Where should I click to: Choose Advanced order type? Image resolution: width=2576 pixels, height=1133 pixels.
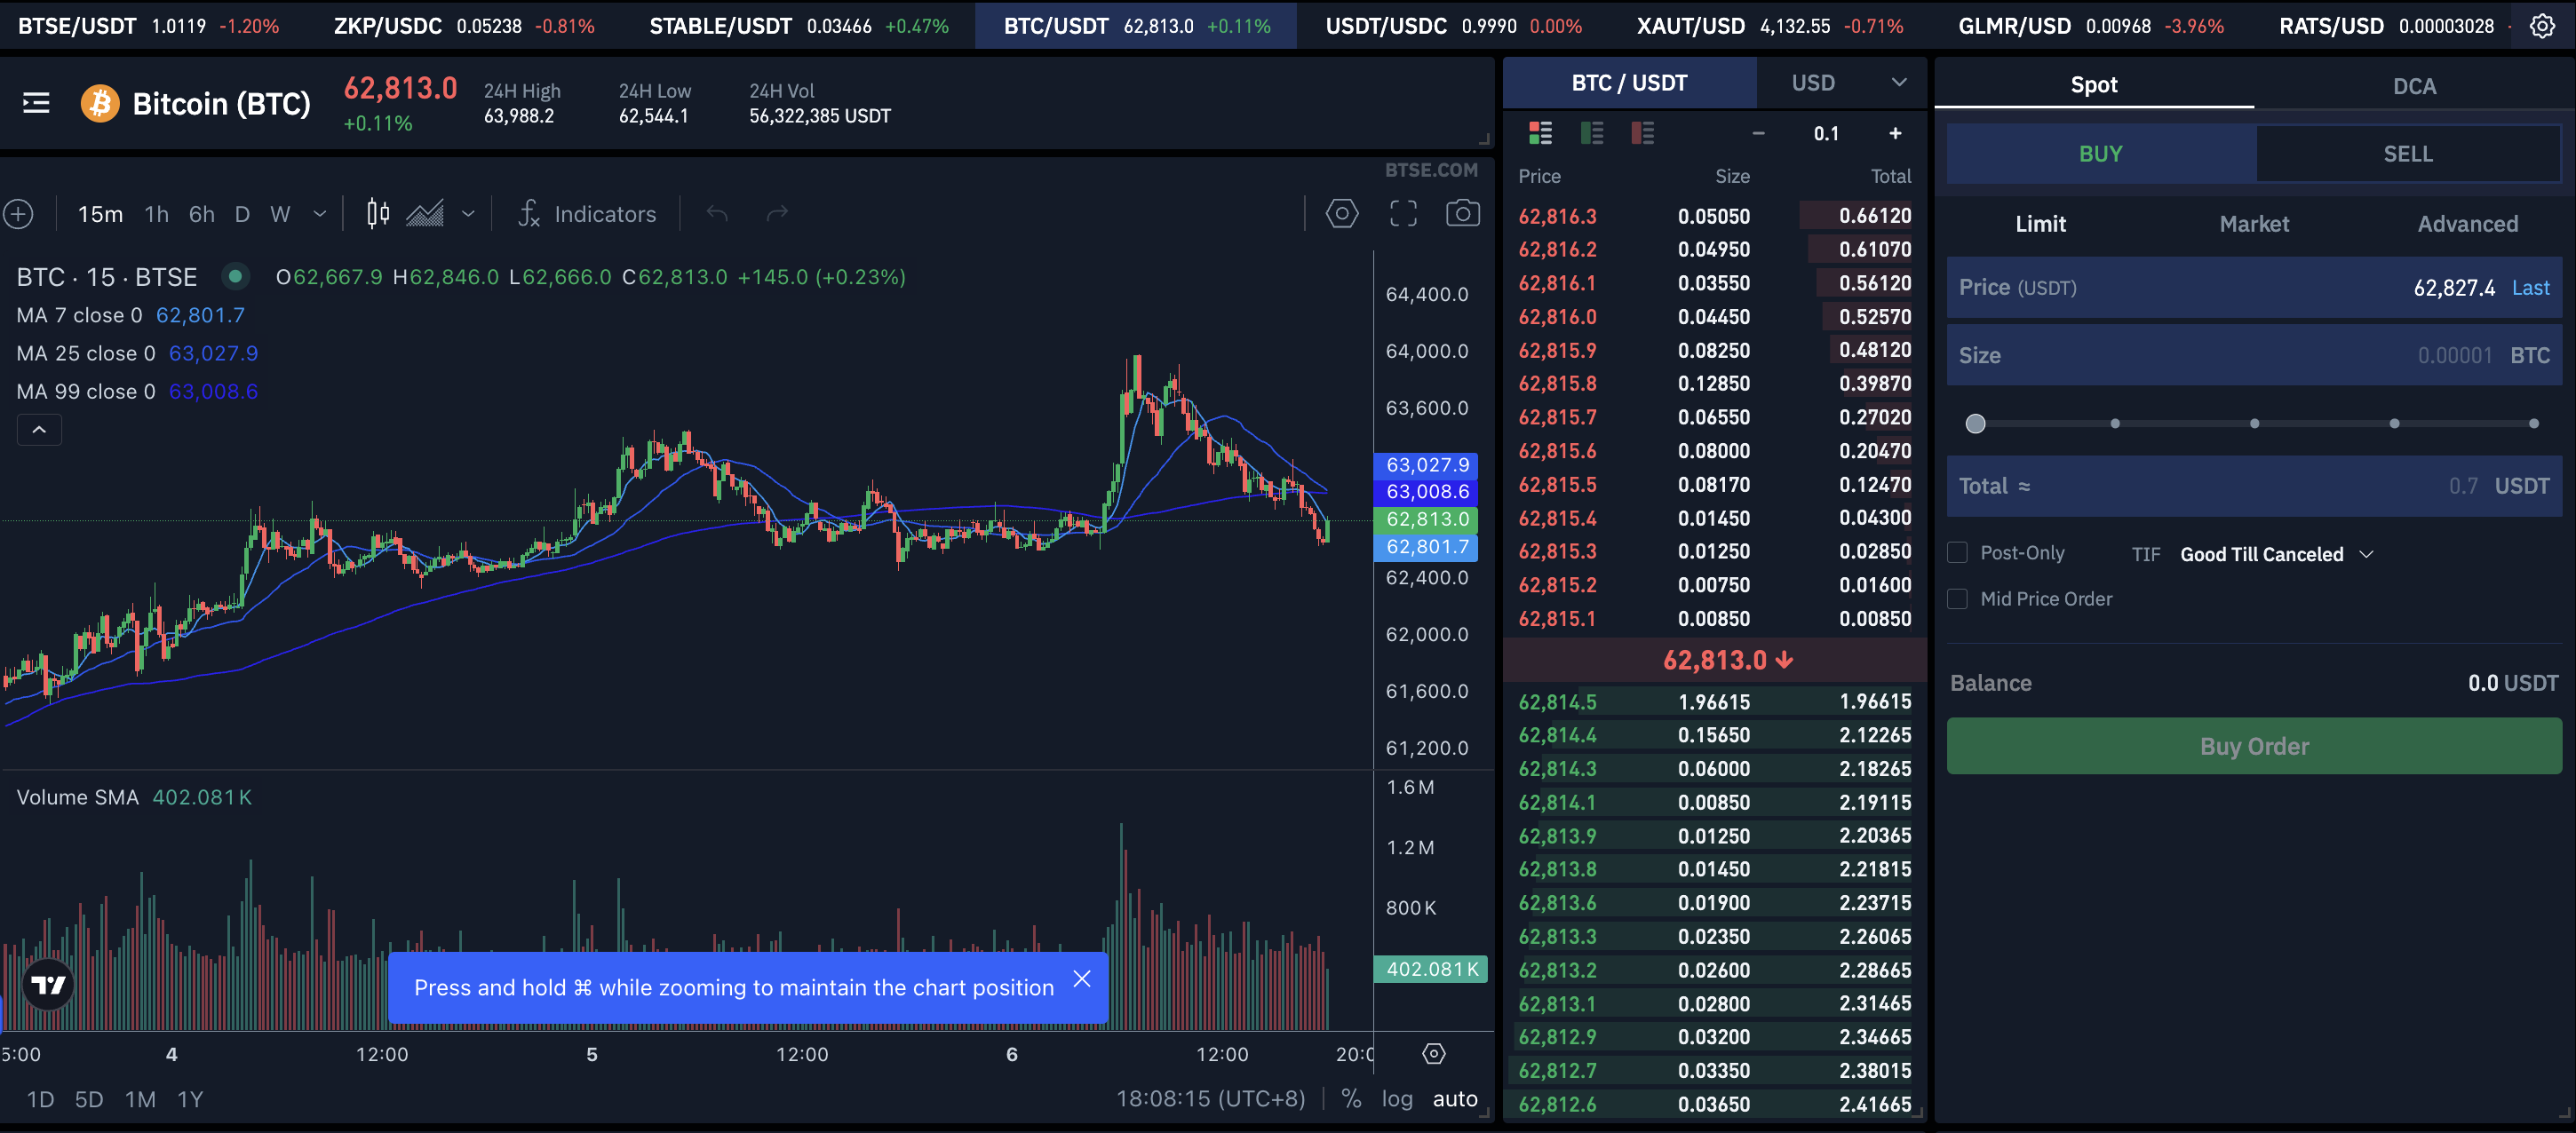click(x=2467, y=224)
